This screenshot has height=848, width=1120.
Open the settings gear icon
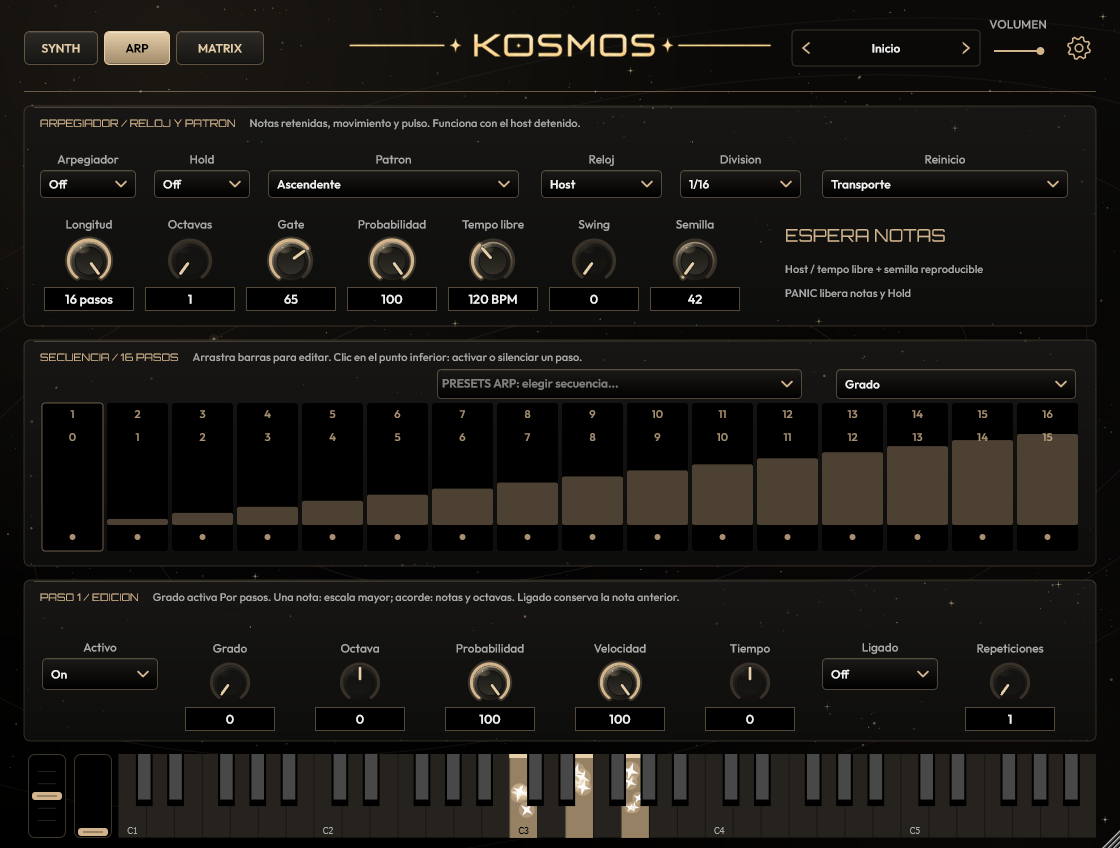[x=1079, y=48]
